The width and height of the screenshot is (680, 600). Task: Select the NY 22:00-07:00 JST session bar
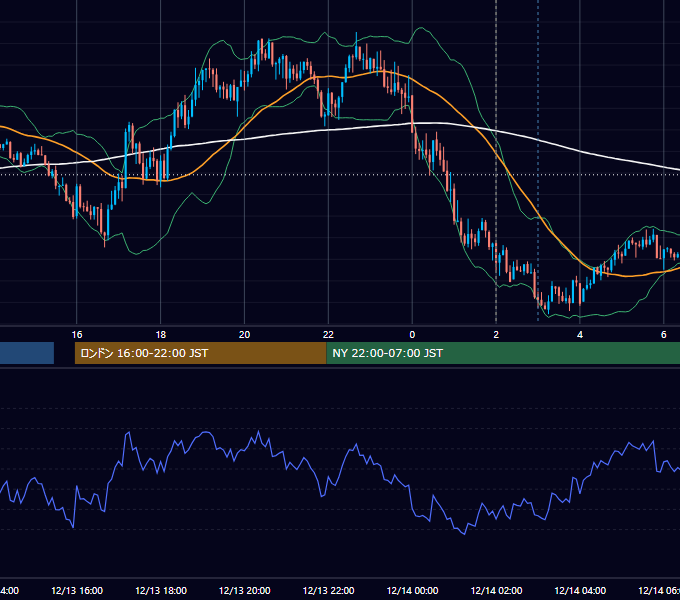pyautogui.click(x=503, y=353)
